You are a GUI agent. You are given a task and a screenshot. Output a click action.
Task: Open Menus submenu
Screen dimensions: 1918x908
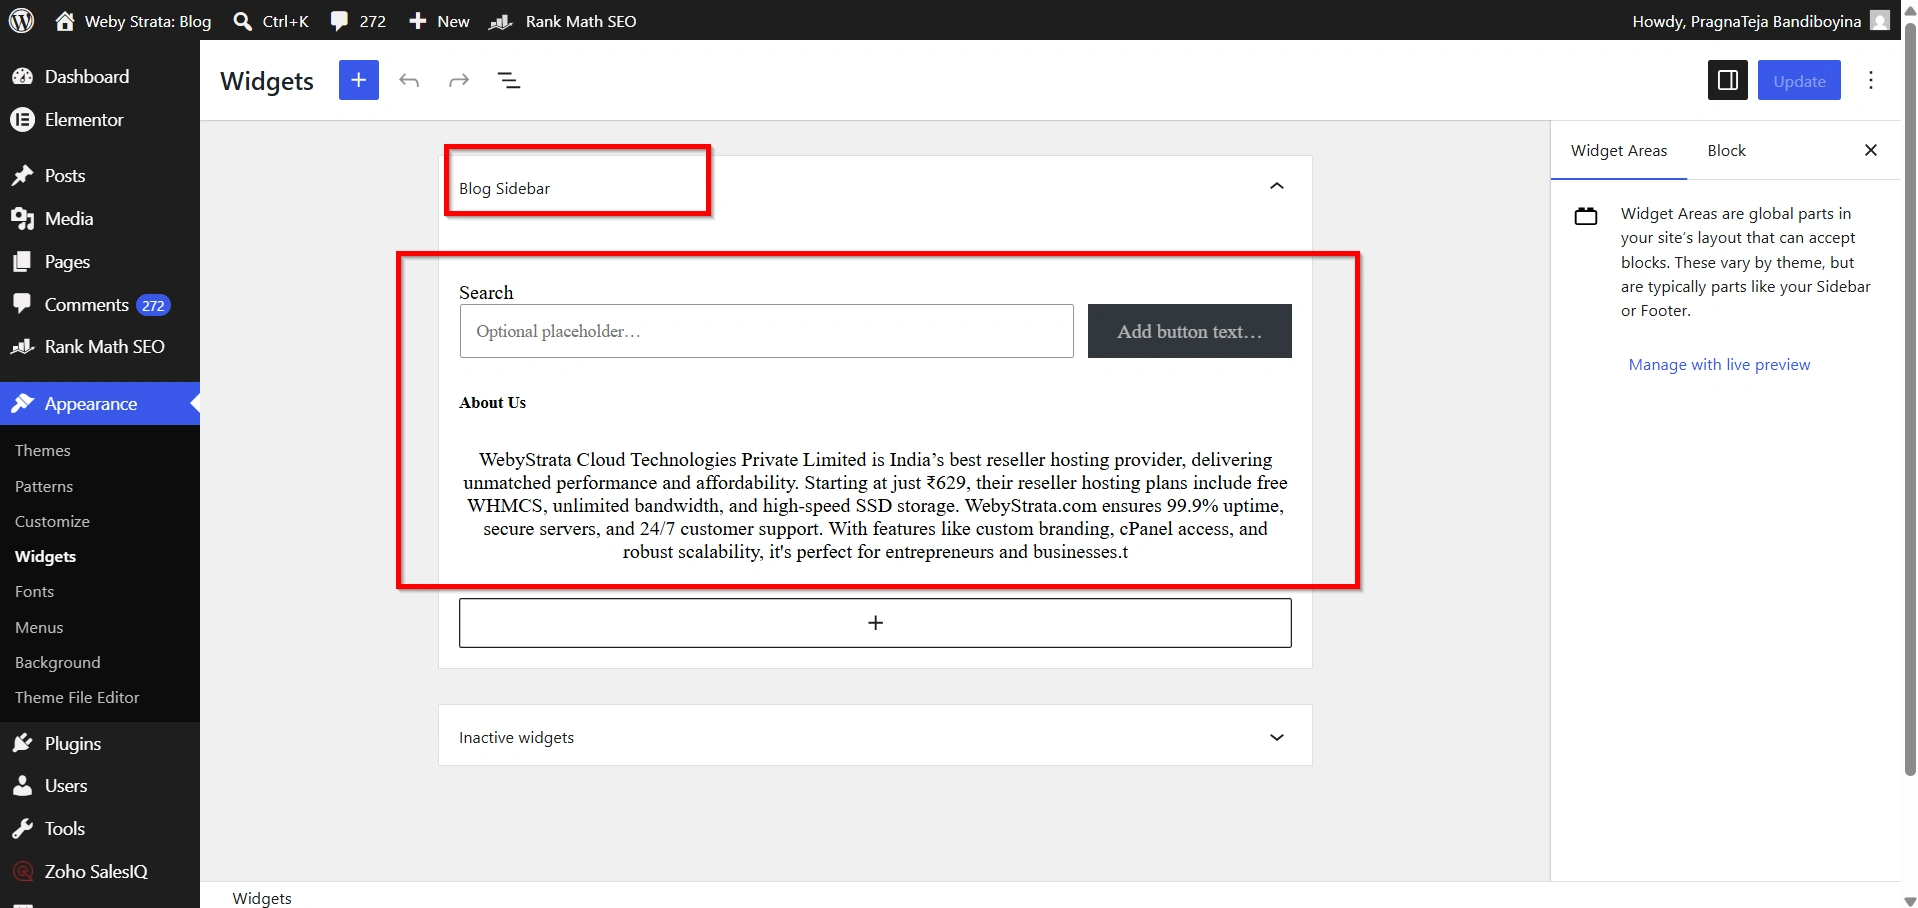tap(39, 628)
